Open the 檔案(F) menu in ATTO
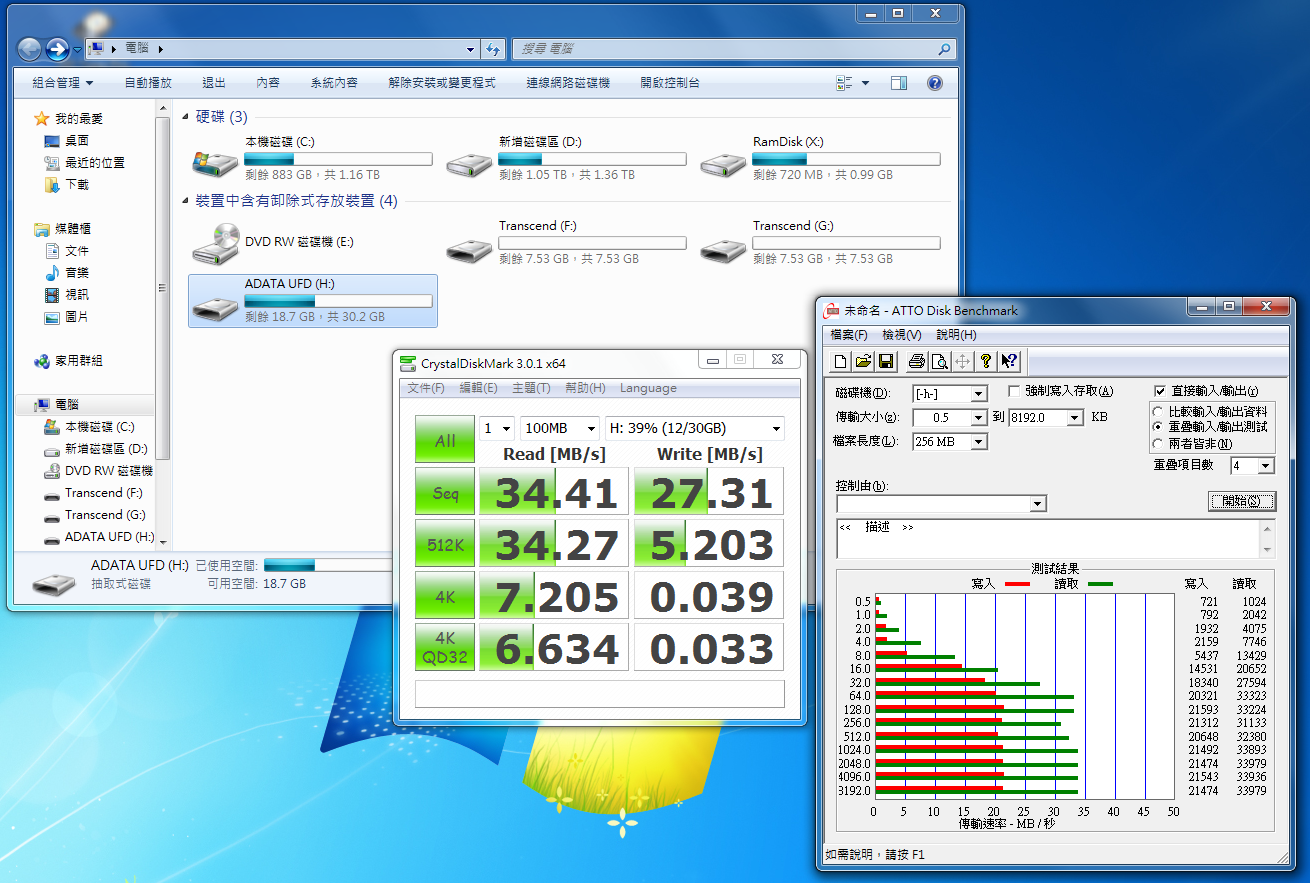Viewport: 1310px width, 883px height. [x=849, y=335]
